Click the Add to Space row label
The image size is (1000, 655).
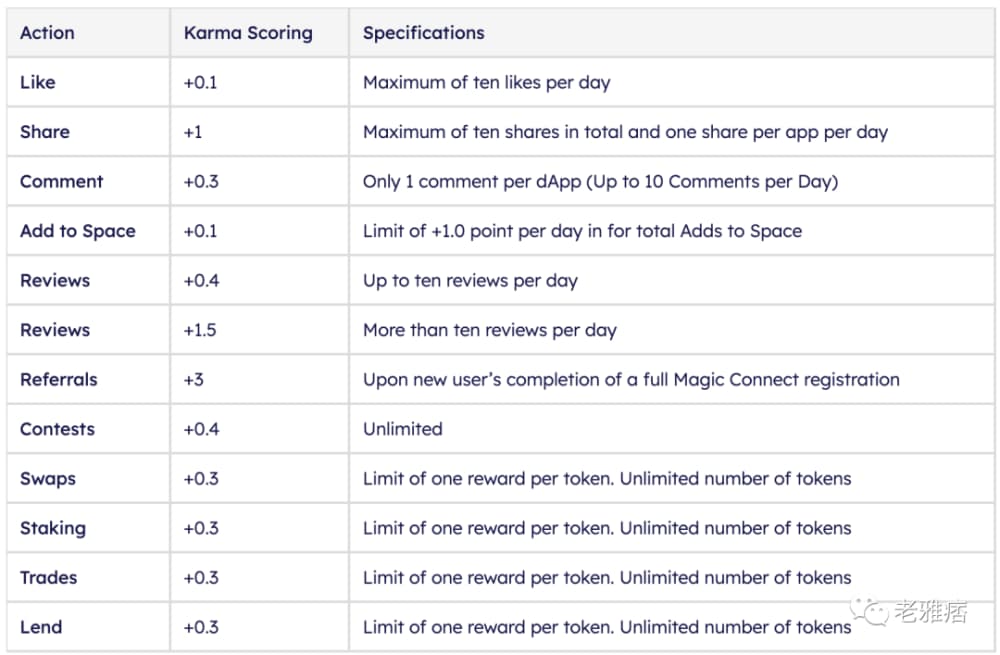pyautogui.click(x=77, y=231)
